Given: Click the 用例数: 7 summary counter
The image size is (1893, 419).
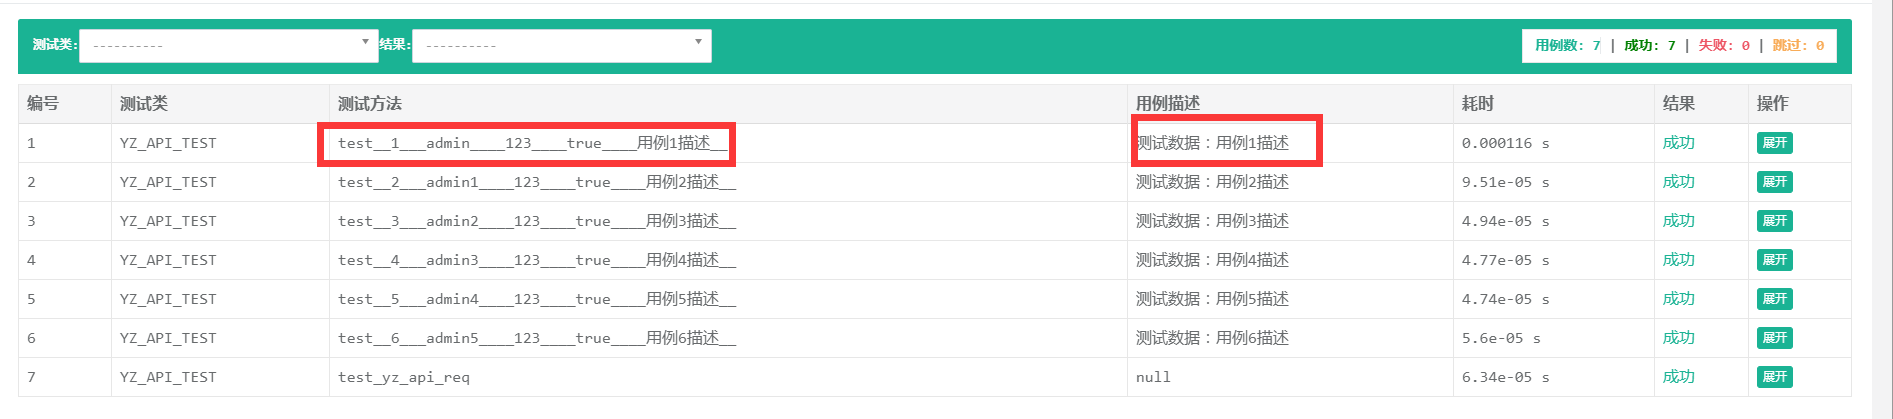Looking at the screenshot, I should [x=1567, y=45].
